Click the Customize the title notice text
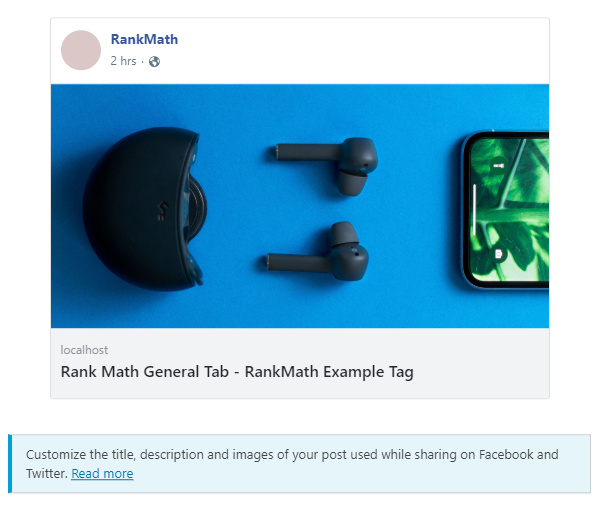This screenshot has height=507, width=608. coord(292,464)
